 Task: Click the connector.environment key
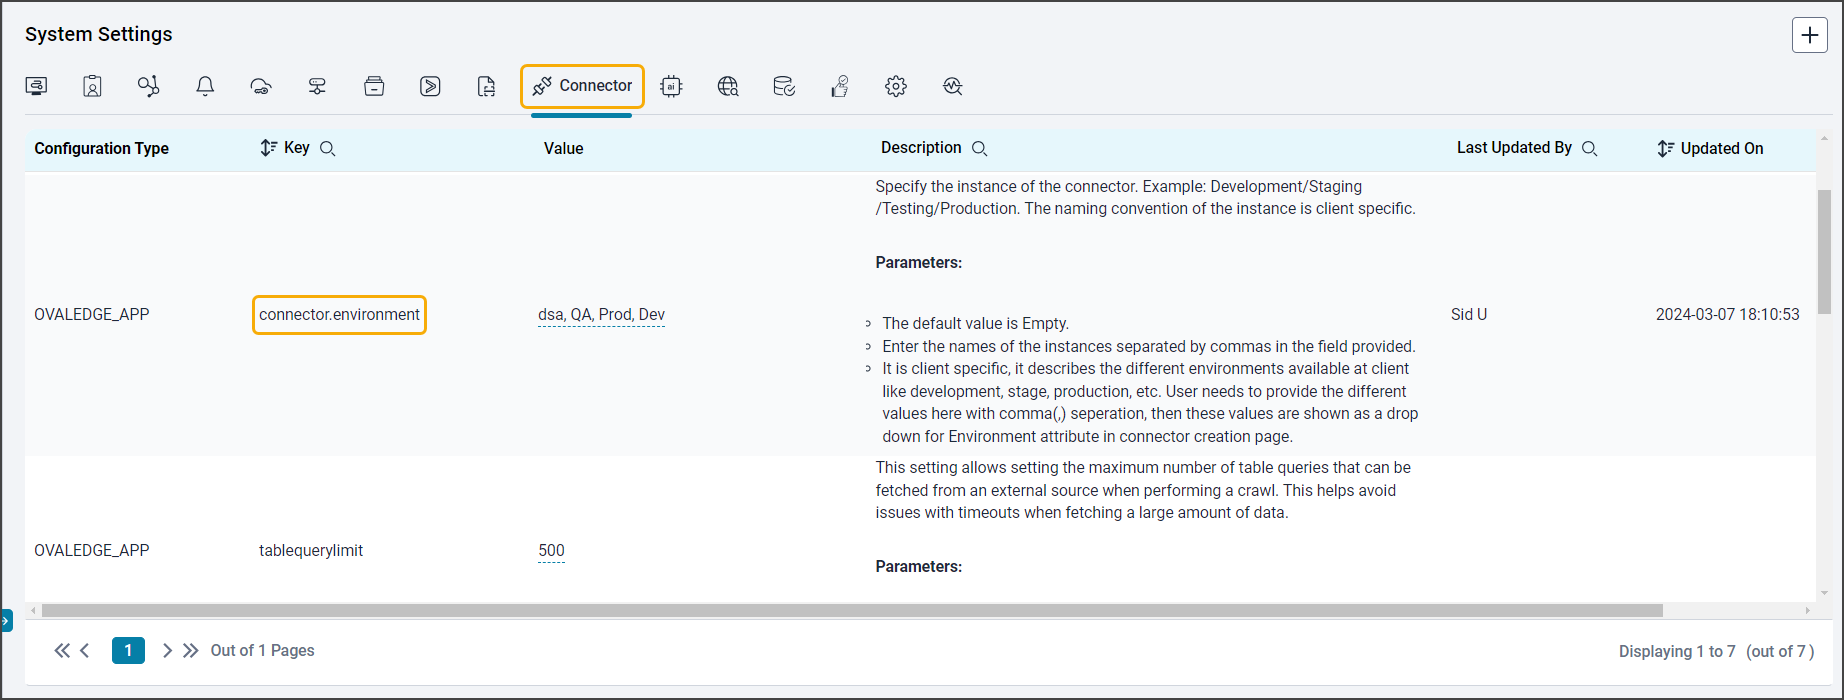click(339, 314)
